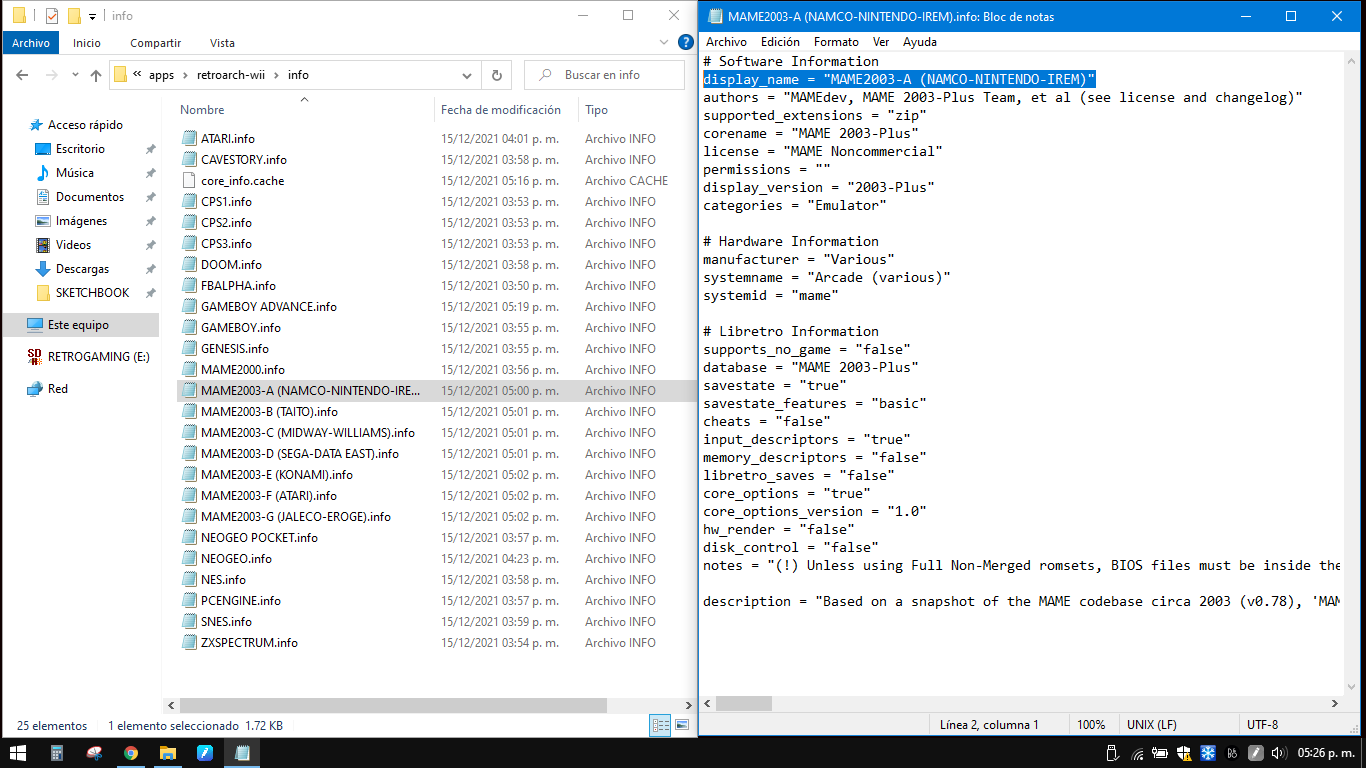The width and height of the screenshot is (1366, 768).
Task: Open the ATARI.info file in Explorer
Action: point(227,139)
